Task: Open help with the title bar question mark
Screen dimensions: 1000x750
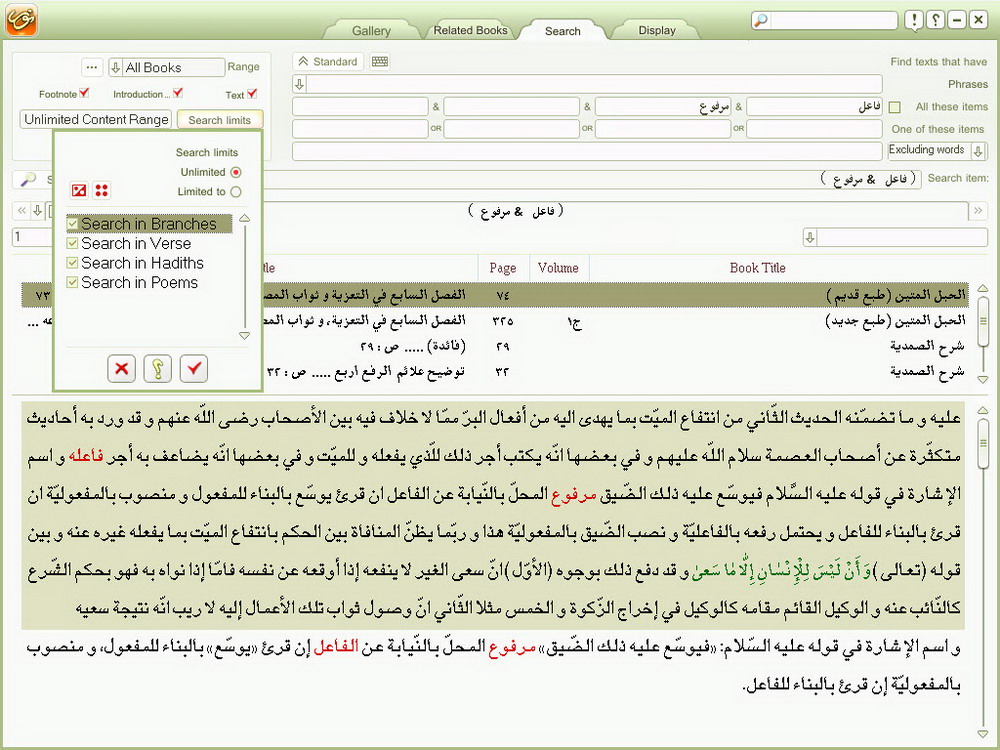Action: coord(935,20)
